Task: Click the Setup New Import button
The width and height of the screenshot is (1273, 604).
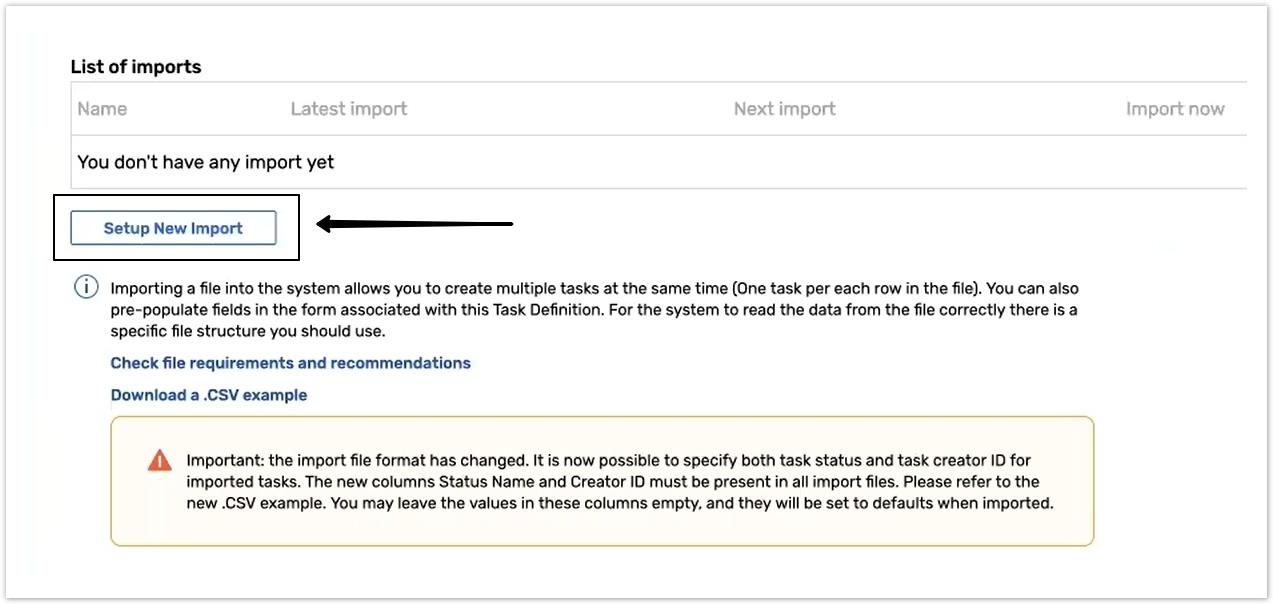Action: coord(173,228)
